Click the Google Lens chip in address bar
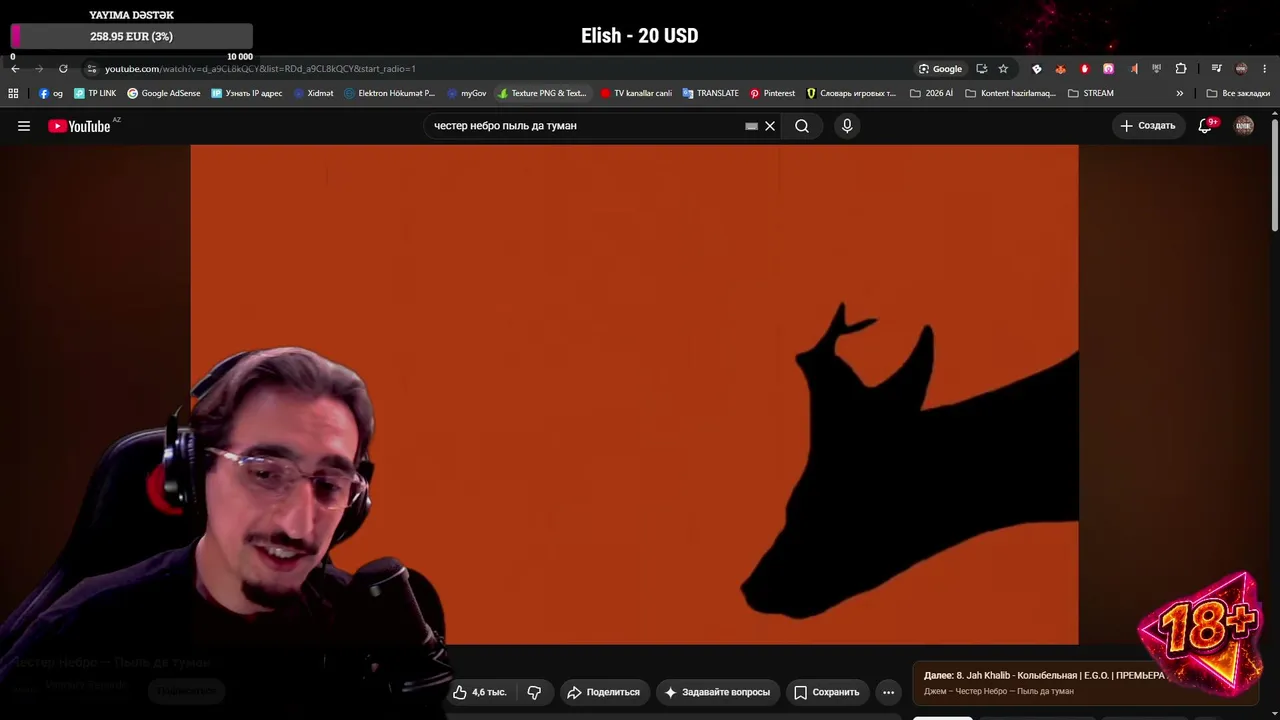The image size is (1280, 720). point(940,69)
